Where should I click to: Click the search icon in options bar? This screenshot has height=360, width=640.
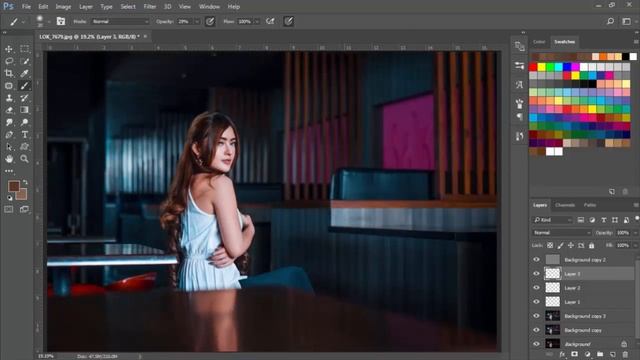tap(610, 21)
